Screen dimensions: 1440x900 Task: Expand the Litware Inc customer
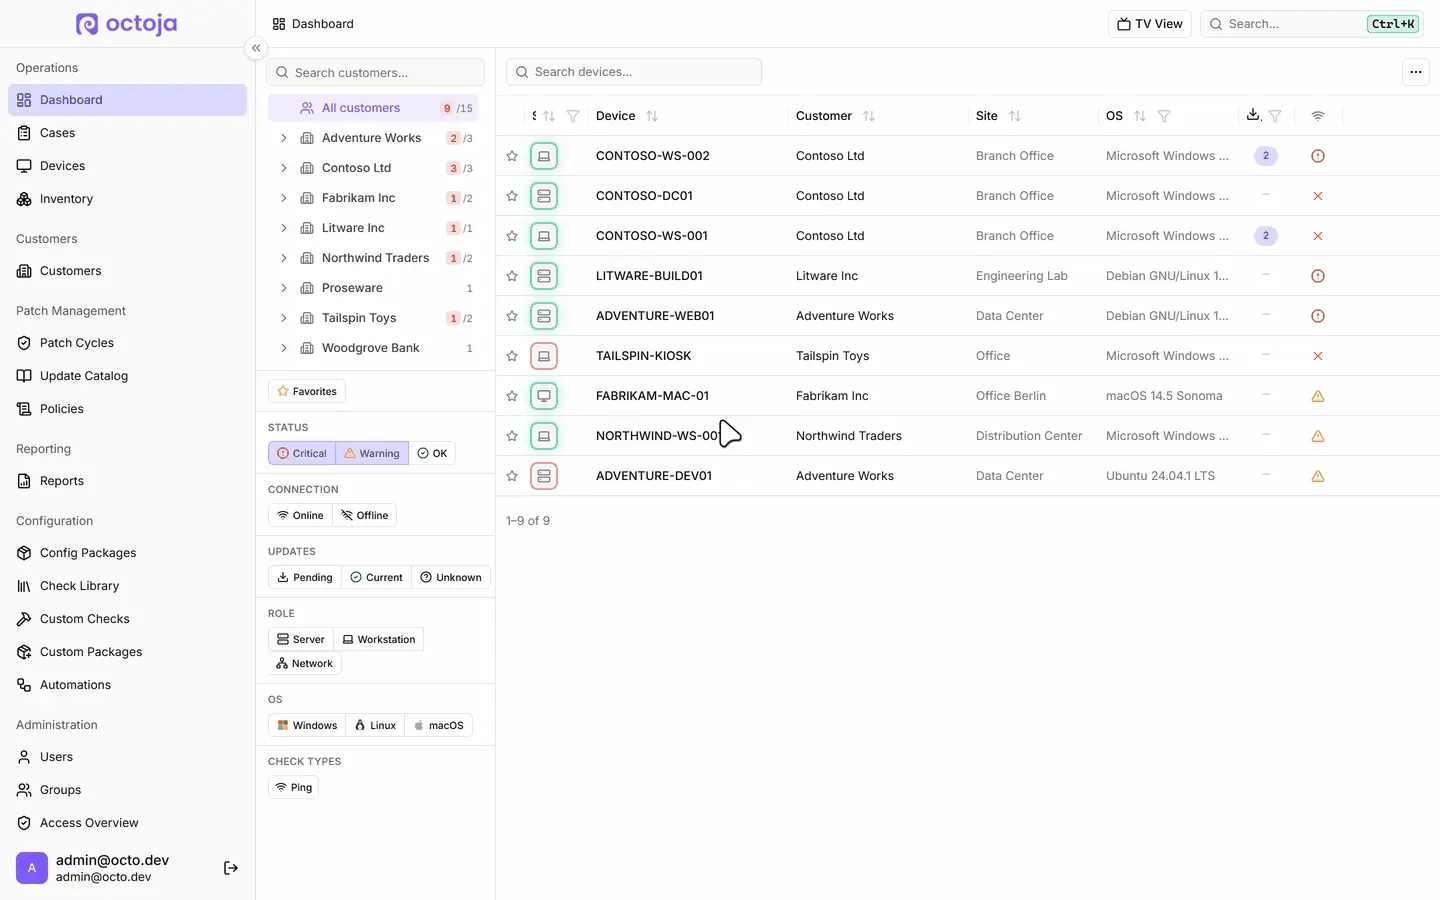tap(284, 228)
